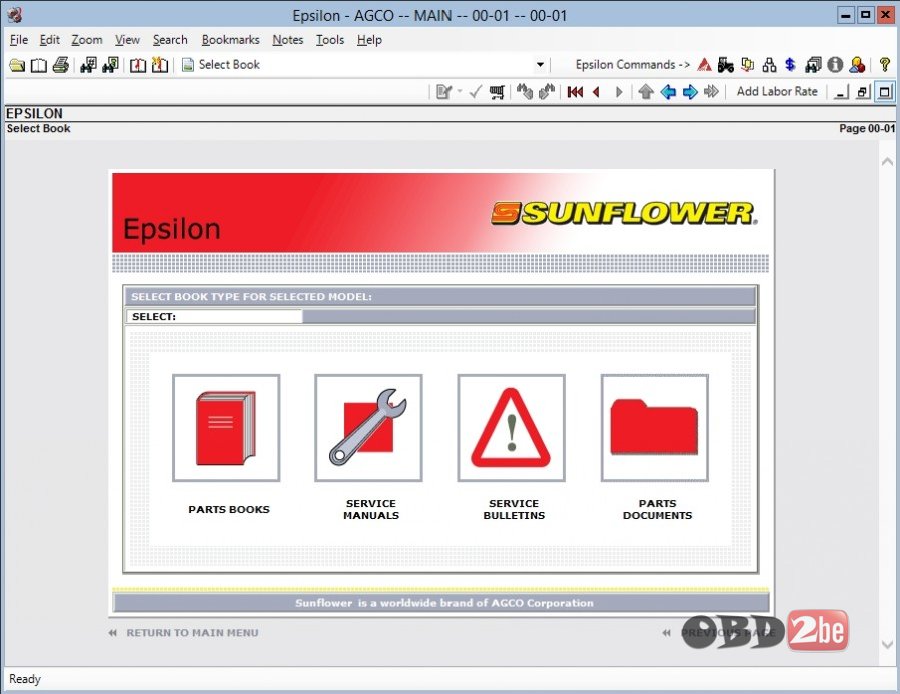Screen dimensions: 900x694
Task: Click the blue right arrow forward icon
Action: [x=690, y=92]
